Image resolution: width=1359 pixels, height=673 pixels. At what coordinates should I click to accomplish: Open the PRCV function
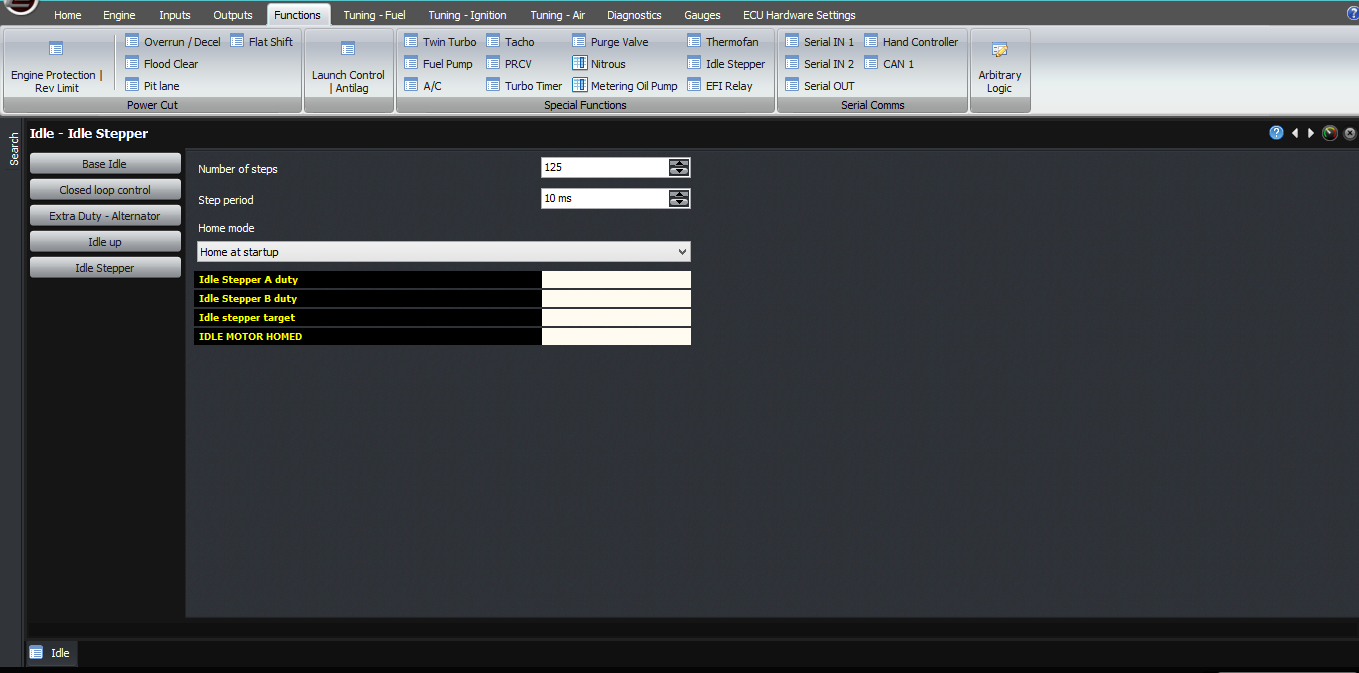pos(508,64)
